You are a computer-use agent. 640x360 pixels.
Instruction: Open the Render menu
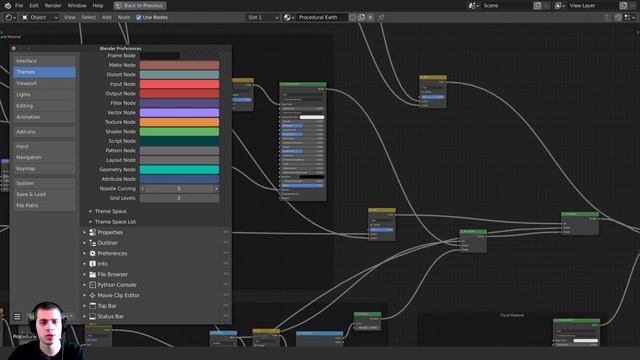pos(53,6)
